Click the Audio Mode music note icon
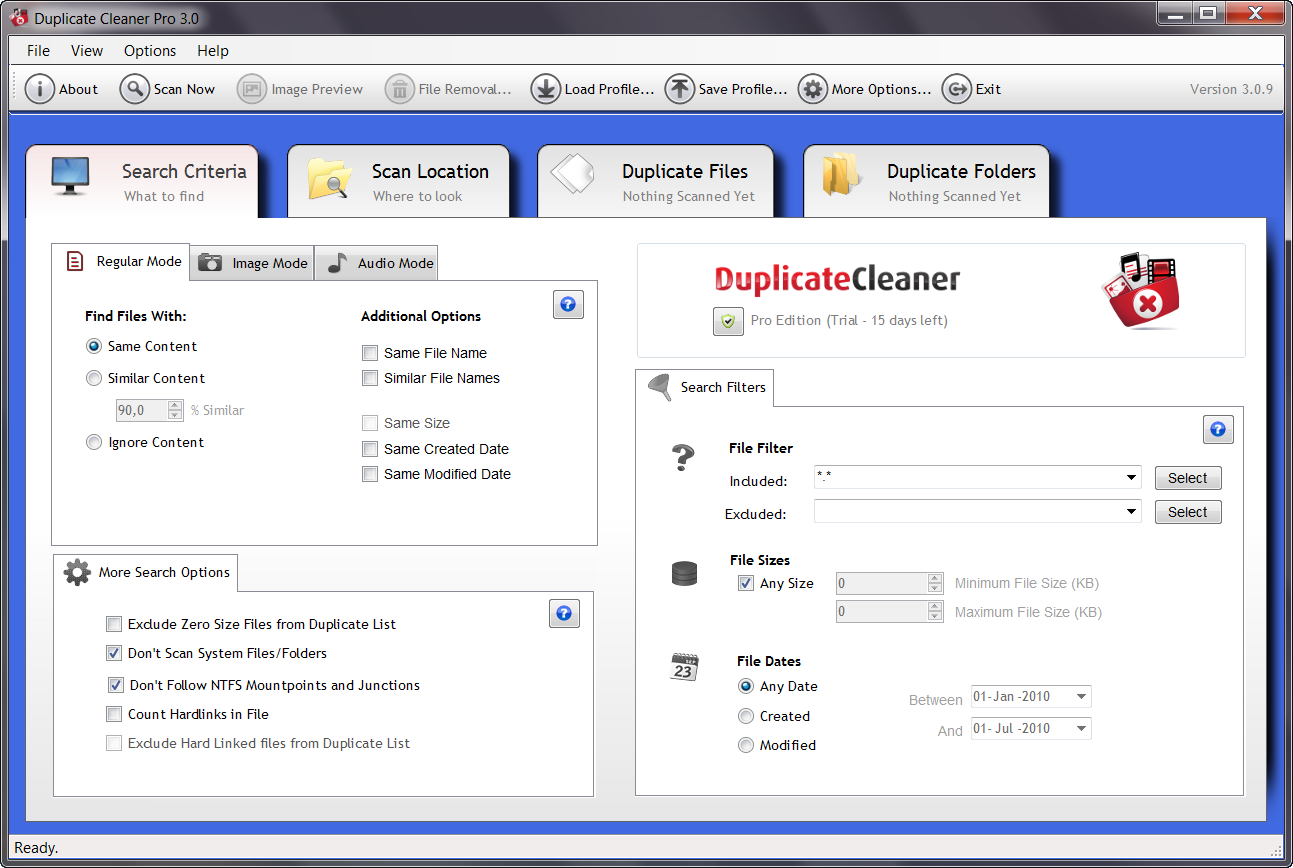1293x868 pixels. coord(338,262)
